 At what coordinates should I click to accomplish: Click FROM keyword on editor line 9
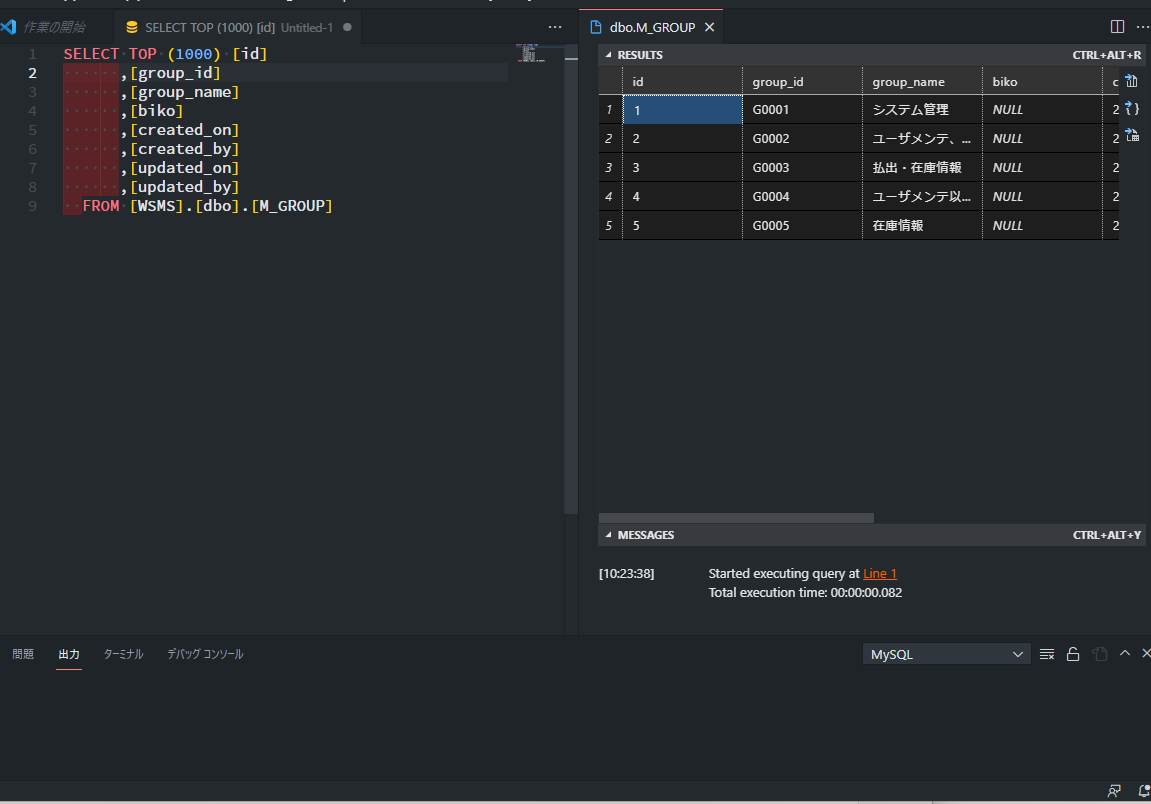point(101,206)
